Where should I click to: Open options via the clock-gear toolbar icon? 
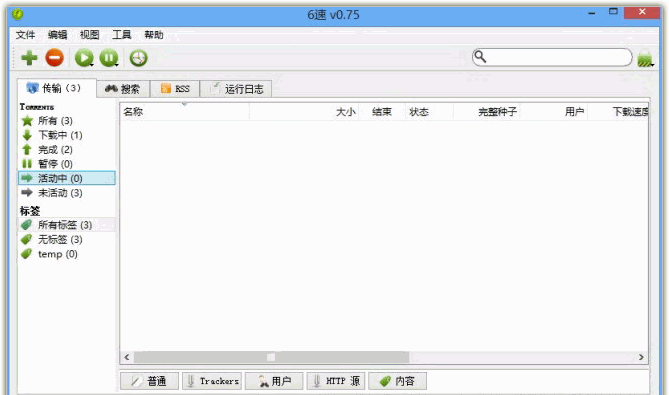tap(139, 58)
